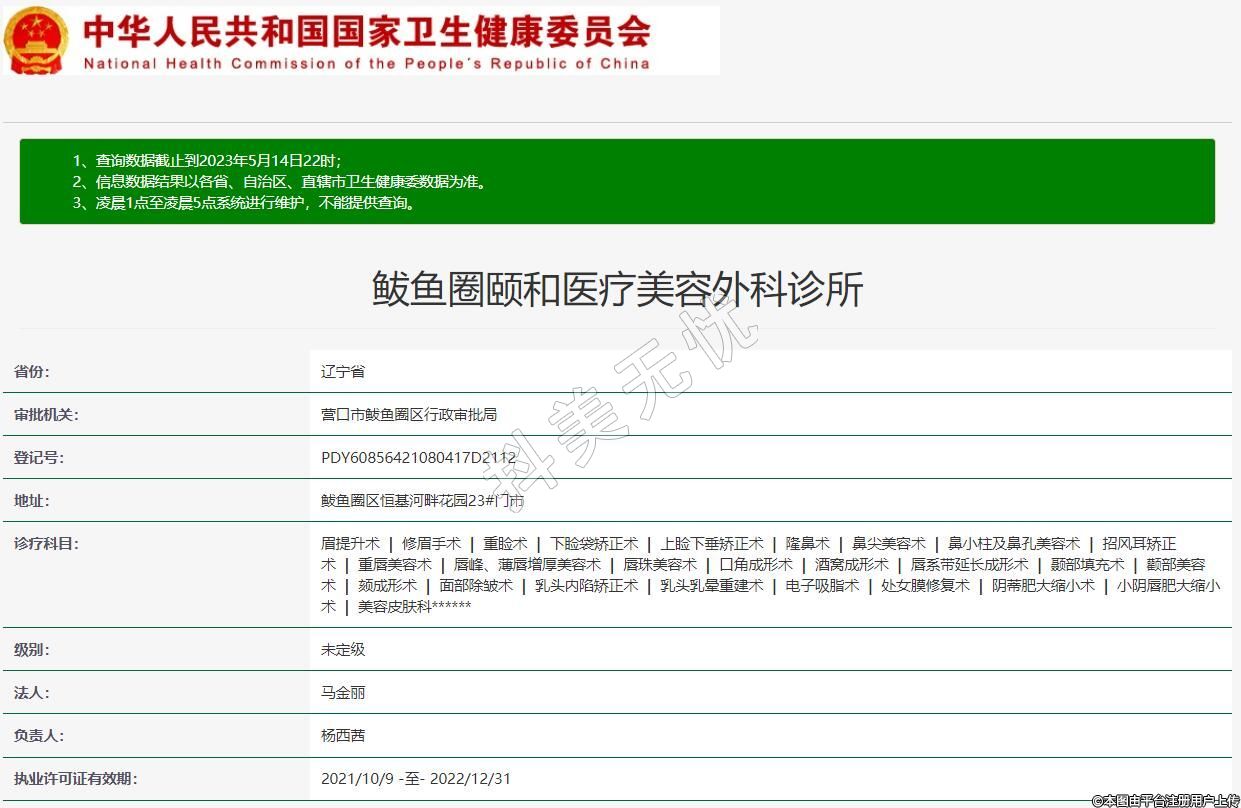Click the clinic name heading 鲅鱼圈颐和医疗美容外科诊所
This screenshot has width=1241, height=808.
617,290
